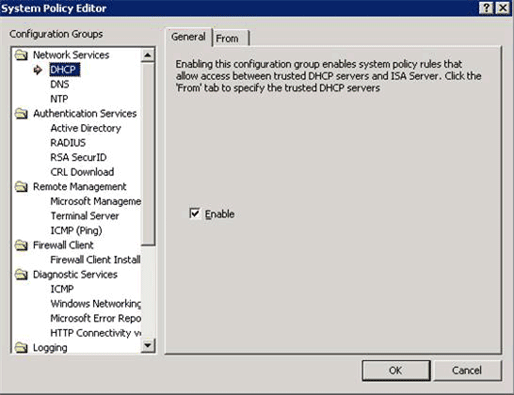This screenshot has width=514, height=395.
Task: Click the Authentication Services folder icon
Action: point(22,114)
